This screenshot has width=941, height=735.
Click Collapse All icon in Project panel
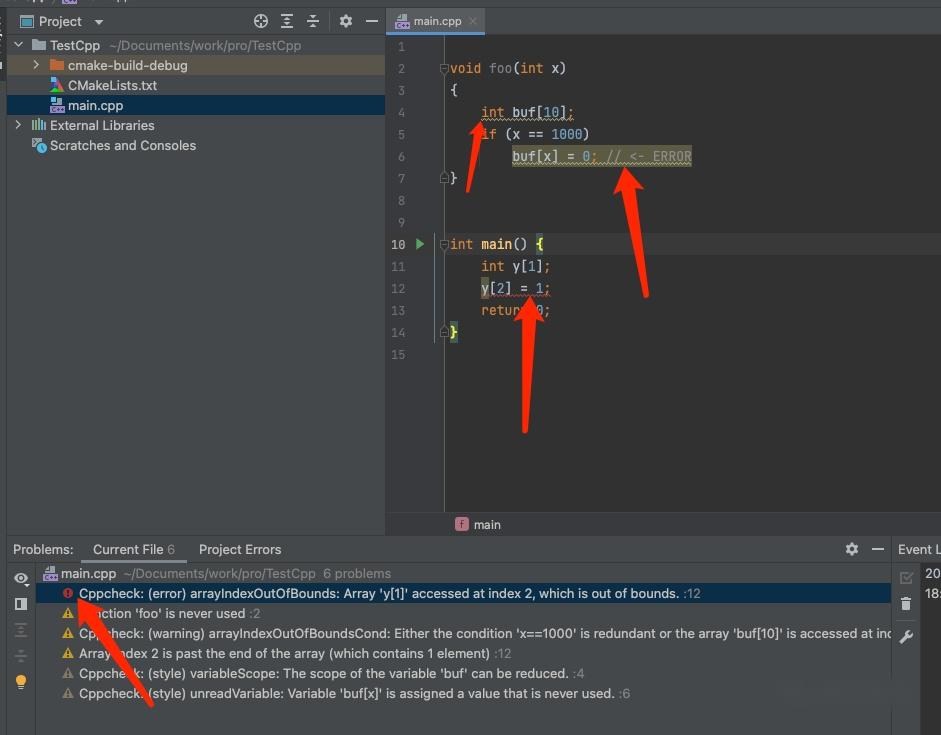pos(313,21)
